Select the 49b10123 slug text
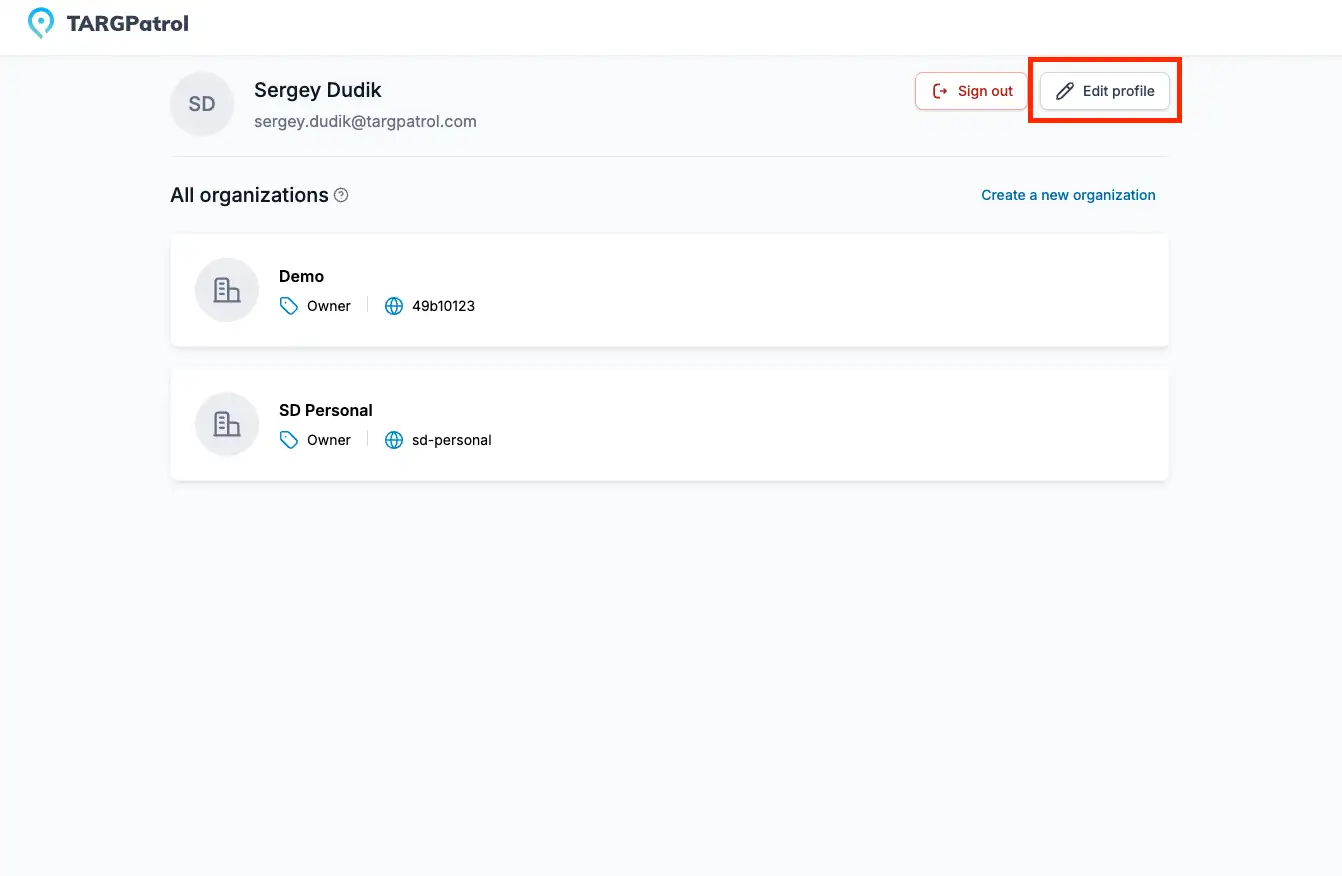 tap(443, 306)
